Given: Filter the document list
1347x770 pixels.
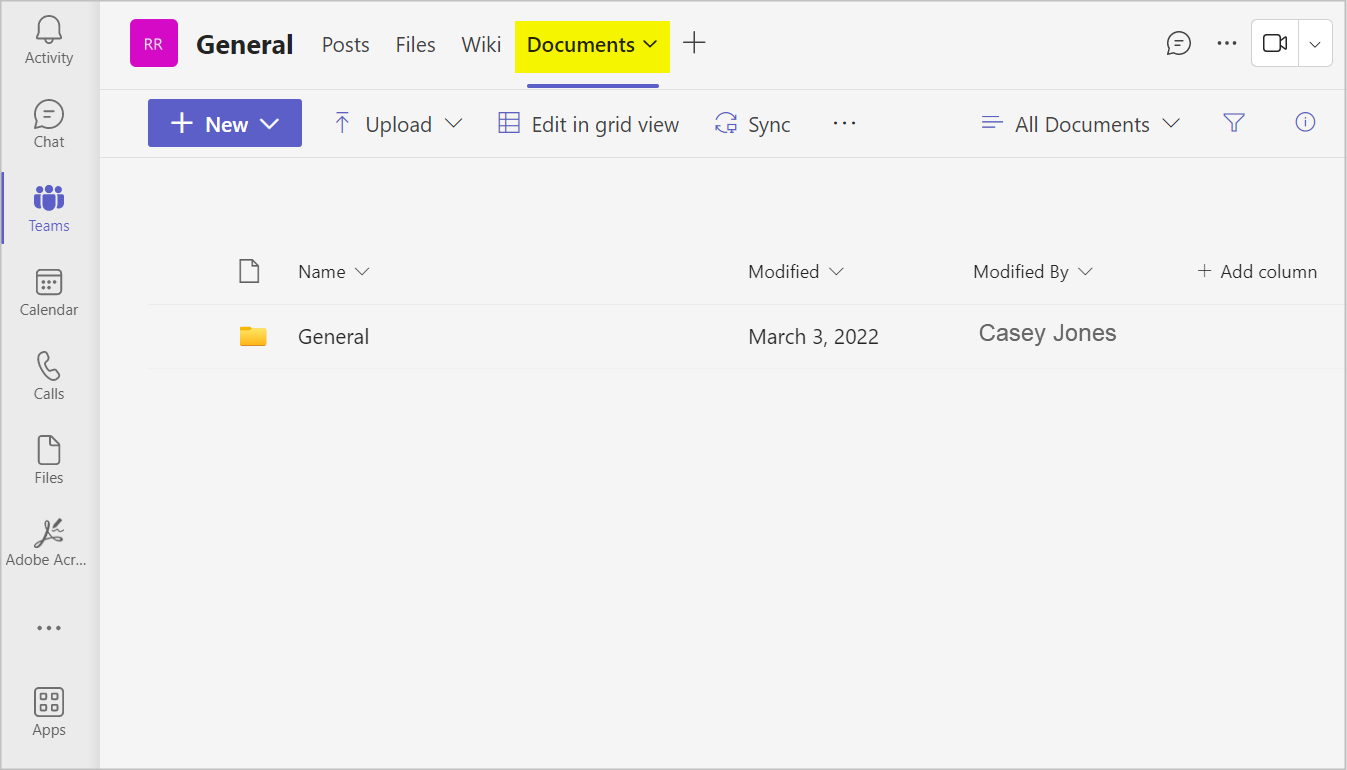Looking at the screenshot, I should pyautogui.click(x=1234, y=122).
